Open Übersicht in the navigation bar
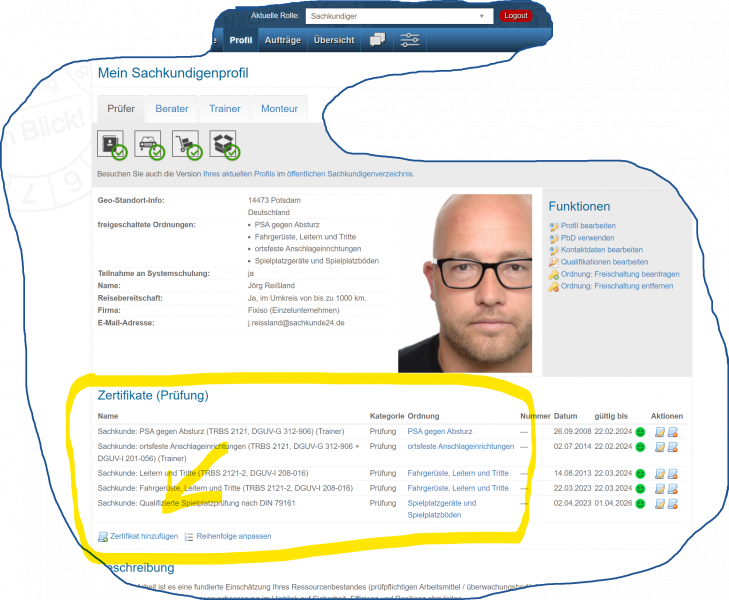Viewport: 729px width, 600px height. [x=333, y=40]
